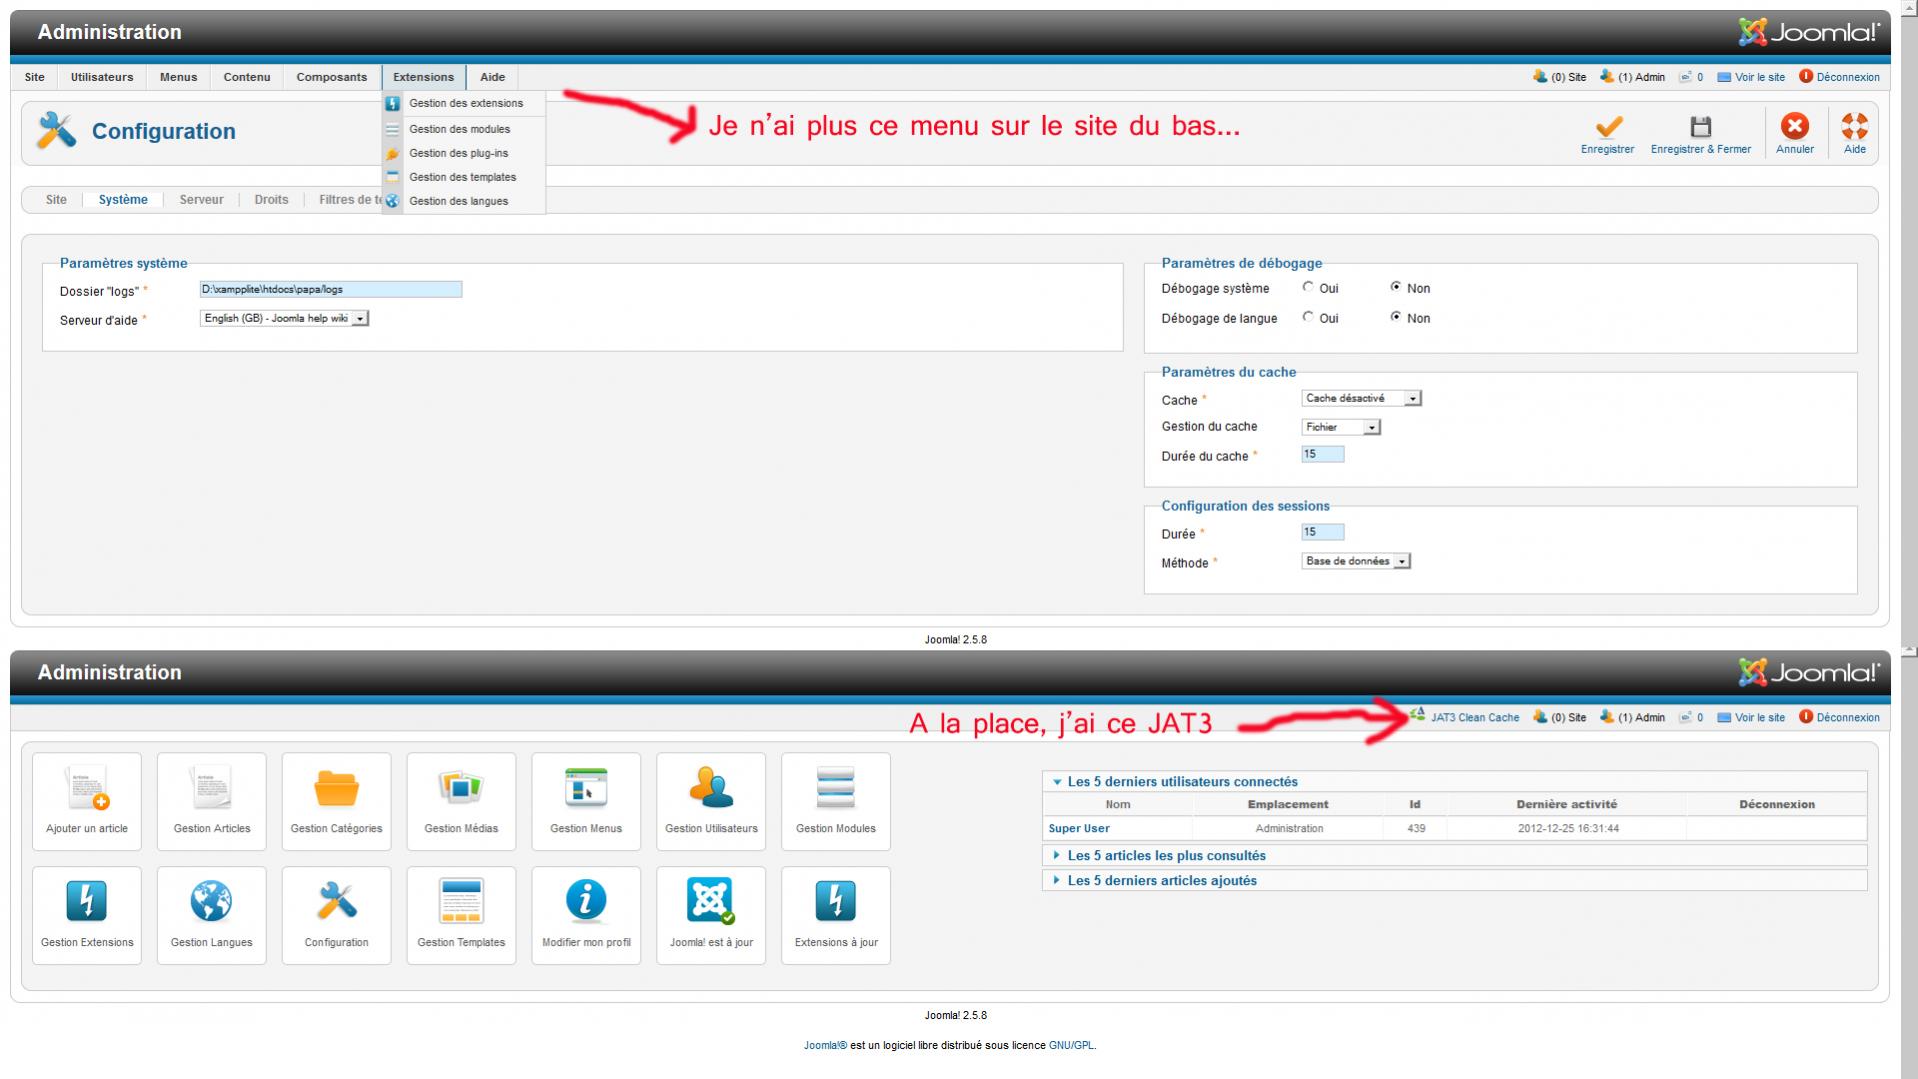Image resolution: width=1918 pixels, height=1079 pixels.
Task: Open the Composants menu
Action: click(332, 77)
